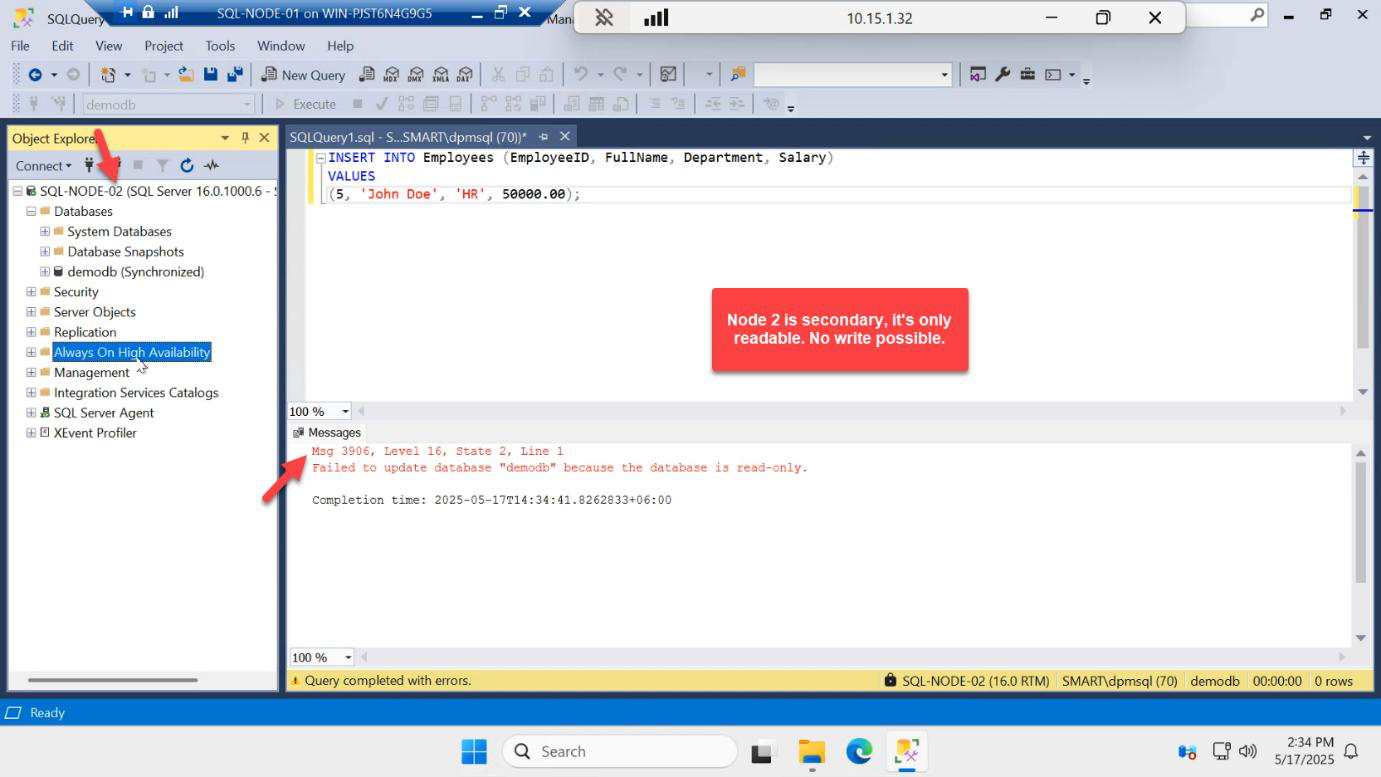This screenshot has width=1381, height=777.
Task: Click the XMLA query icon
Action: click(440, 75)
